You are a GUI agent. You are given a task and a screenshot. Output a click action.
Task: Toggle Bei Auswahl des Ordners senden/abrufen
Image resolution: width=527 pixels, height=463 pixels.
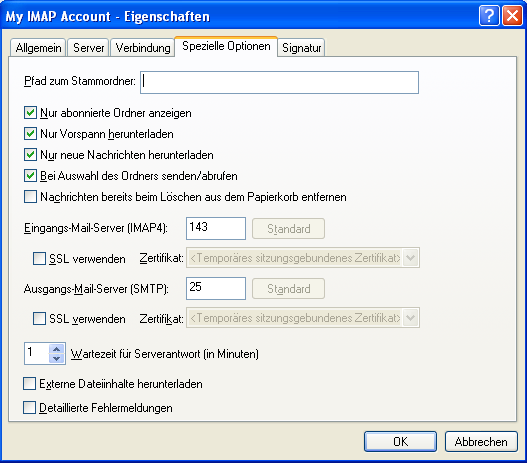[30, 176]
